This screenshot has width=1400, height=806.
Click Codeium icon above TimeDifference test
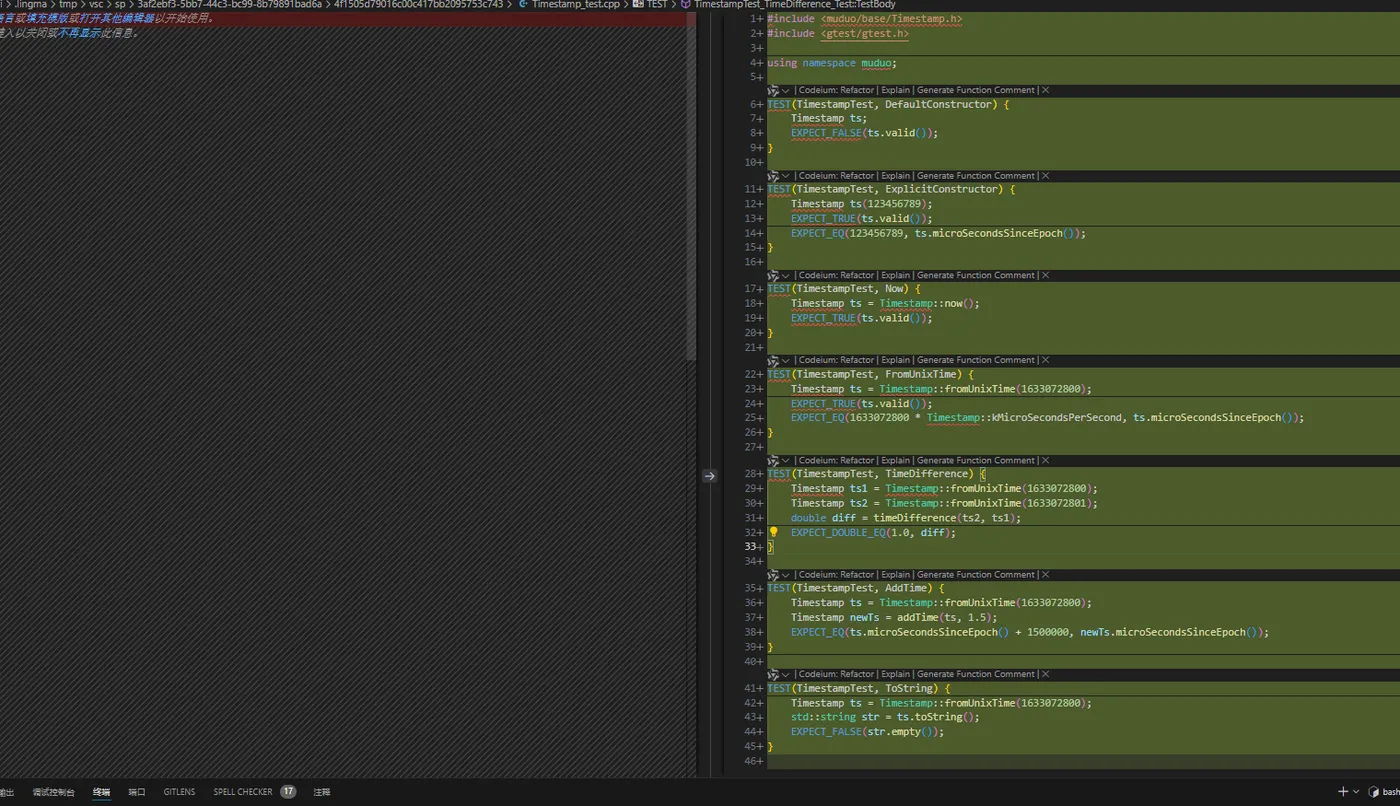773,460
